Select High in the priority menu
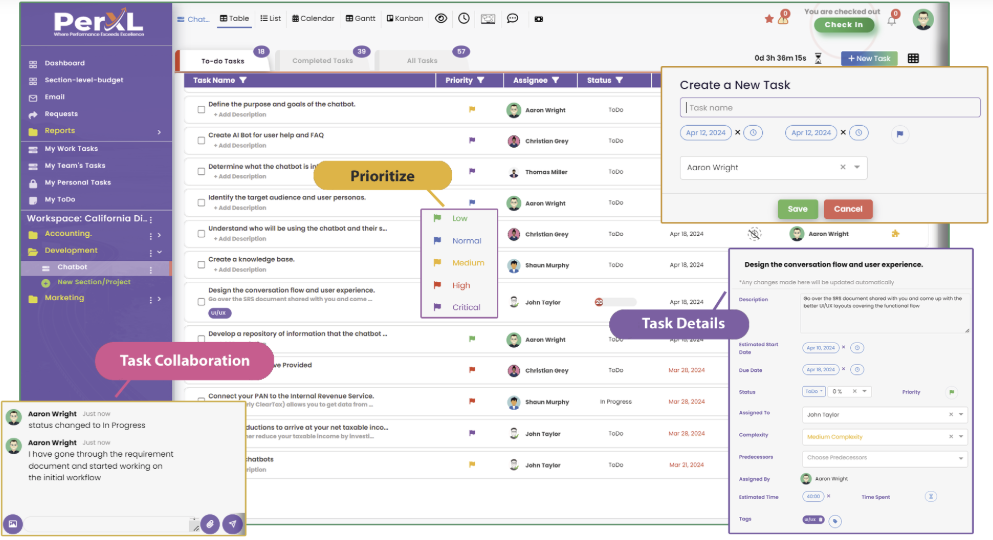Screen dimensions: 993x540 [460, 285]
